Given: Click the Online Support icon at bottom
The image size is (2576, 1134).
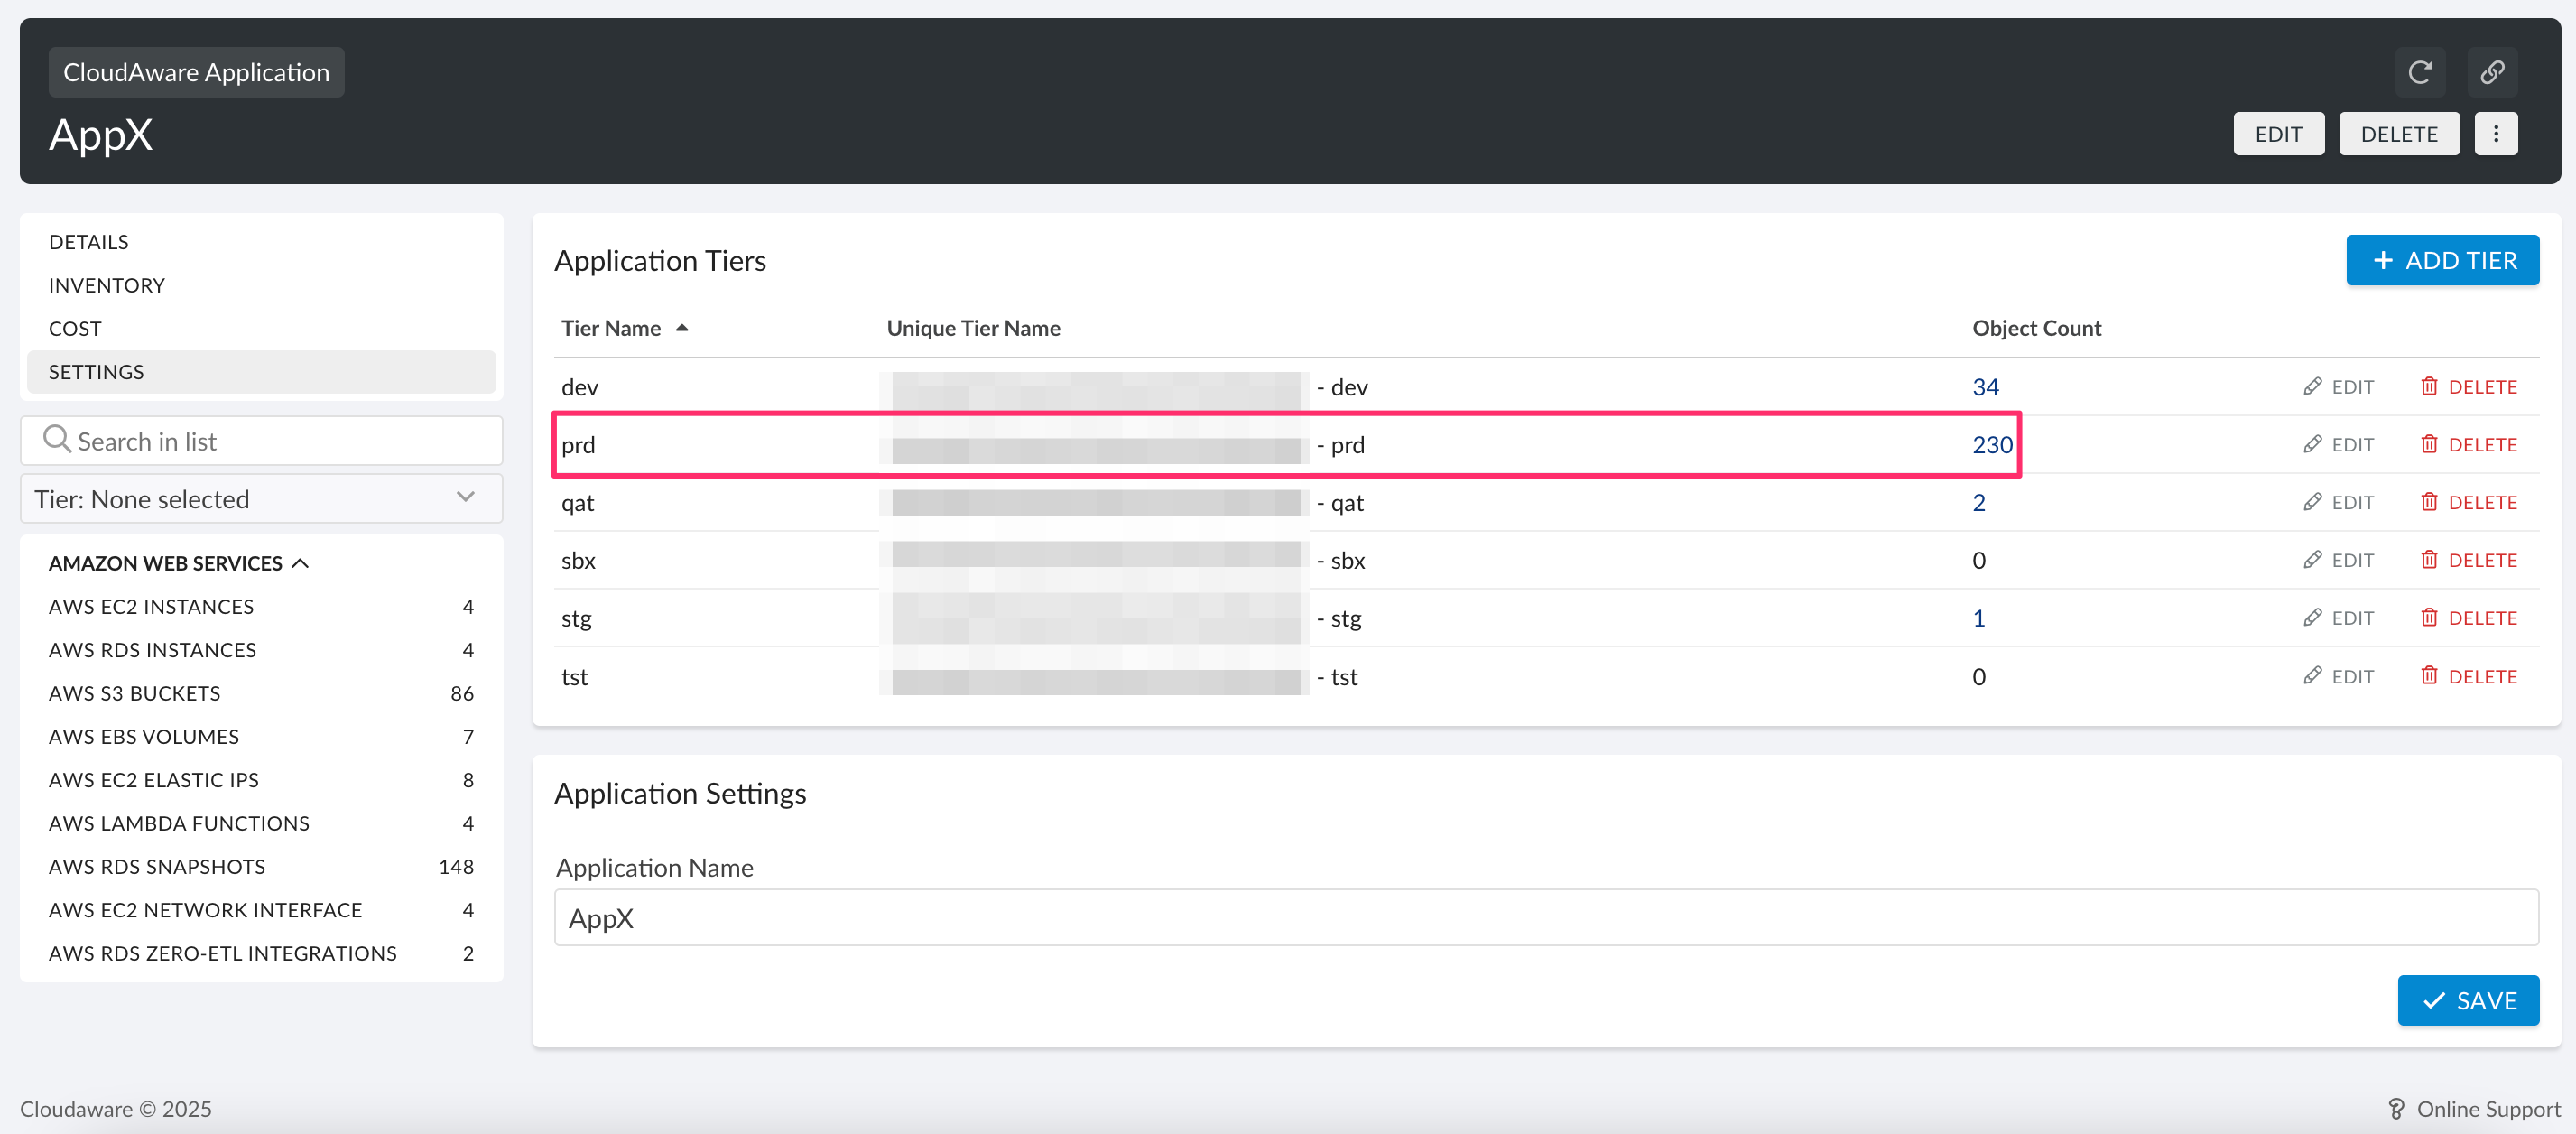Looking at the screenshot, I should click(x=2396, y=1109).
